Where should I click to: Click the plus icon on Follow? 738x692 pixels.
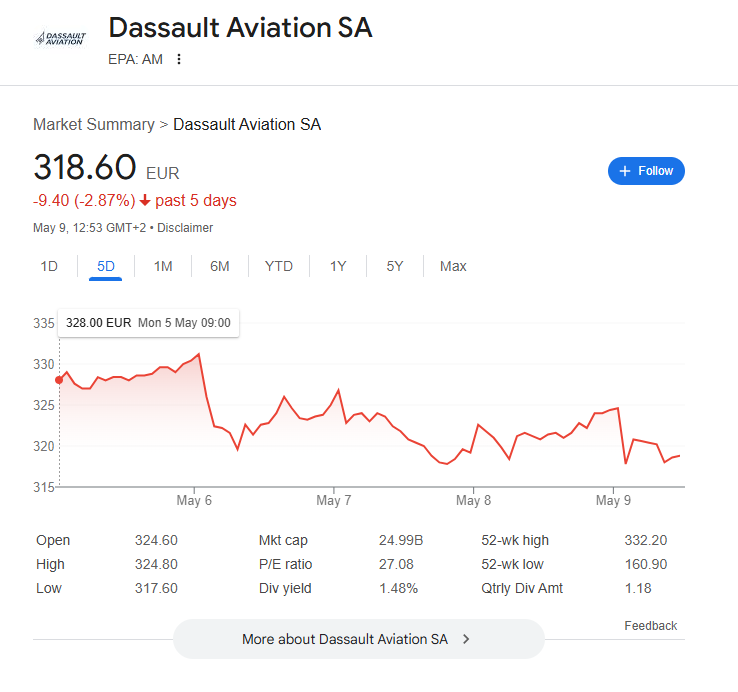pyautogui.click(x=625, y=171)
